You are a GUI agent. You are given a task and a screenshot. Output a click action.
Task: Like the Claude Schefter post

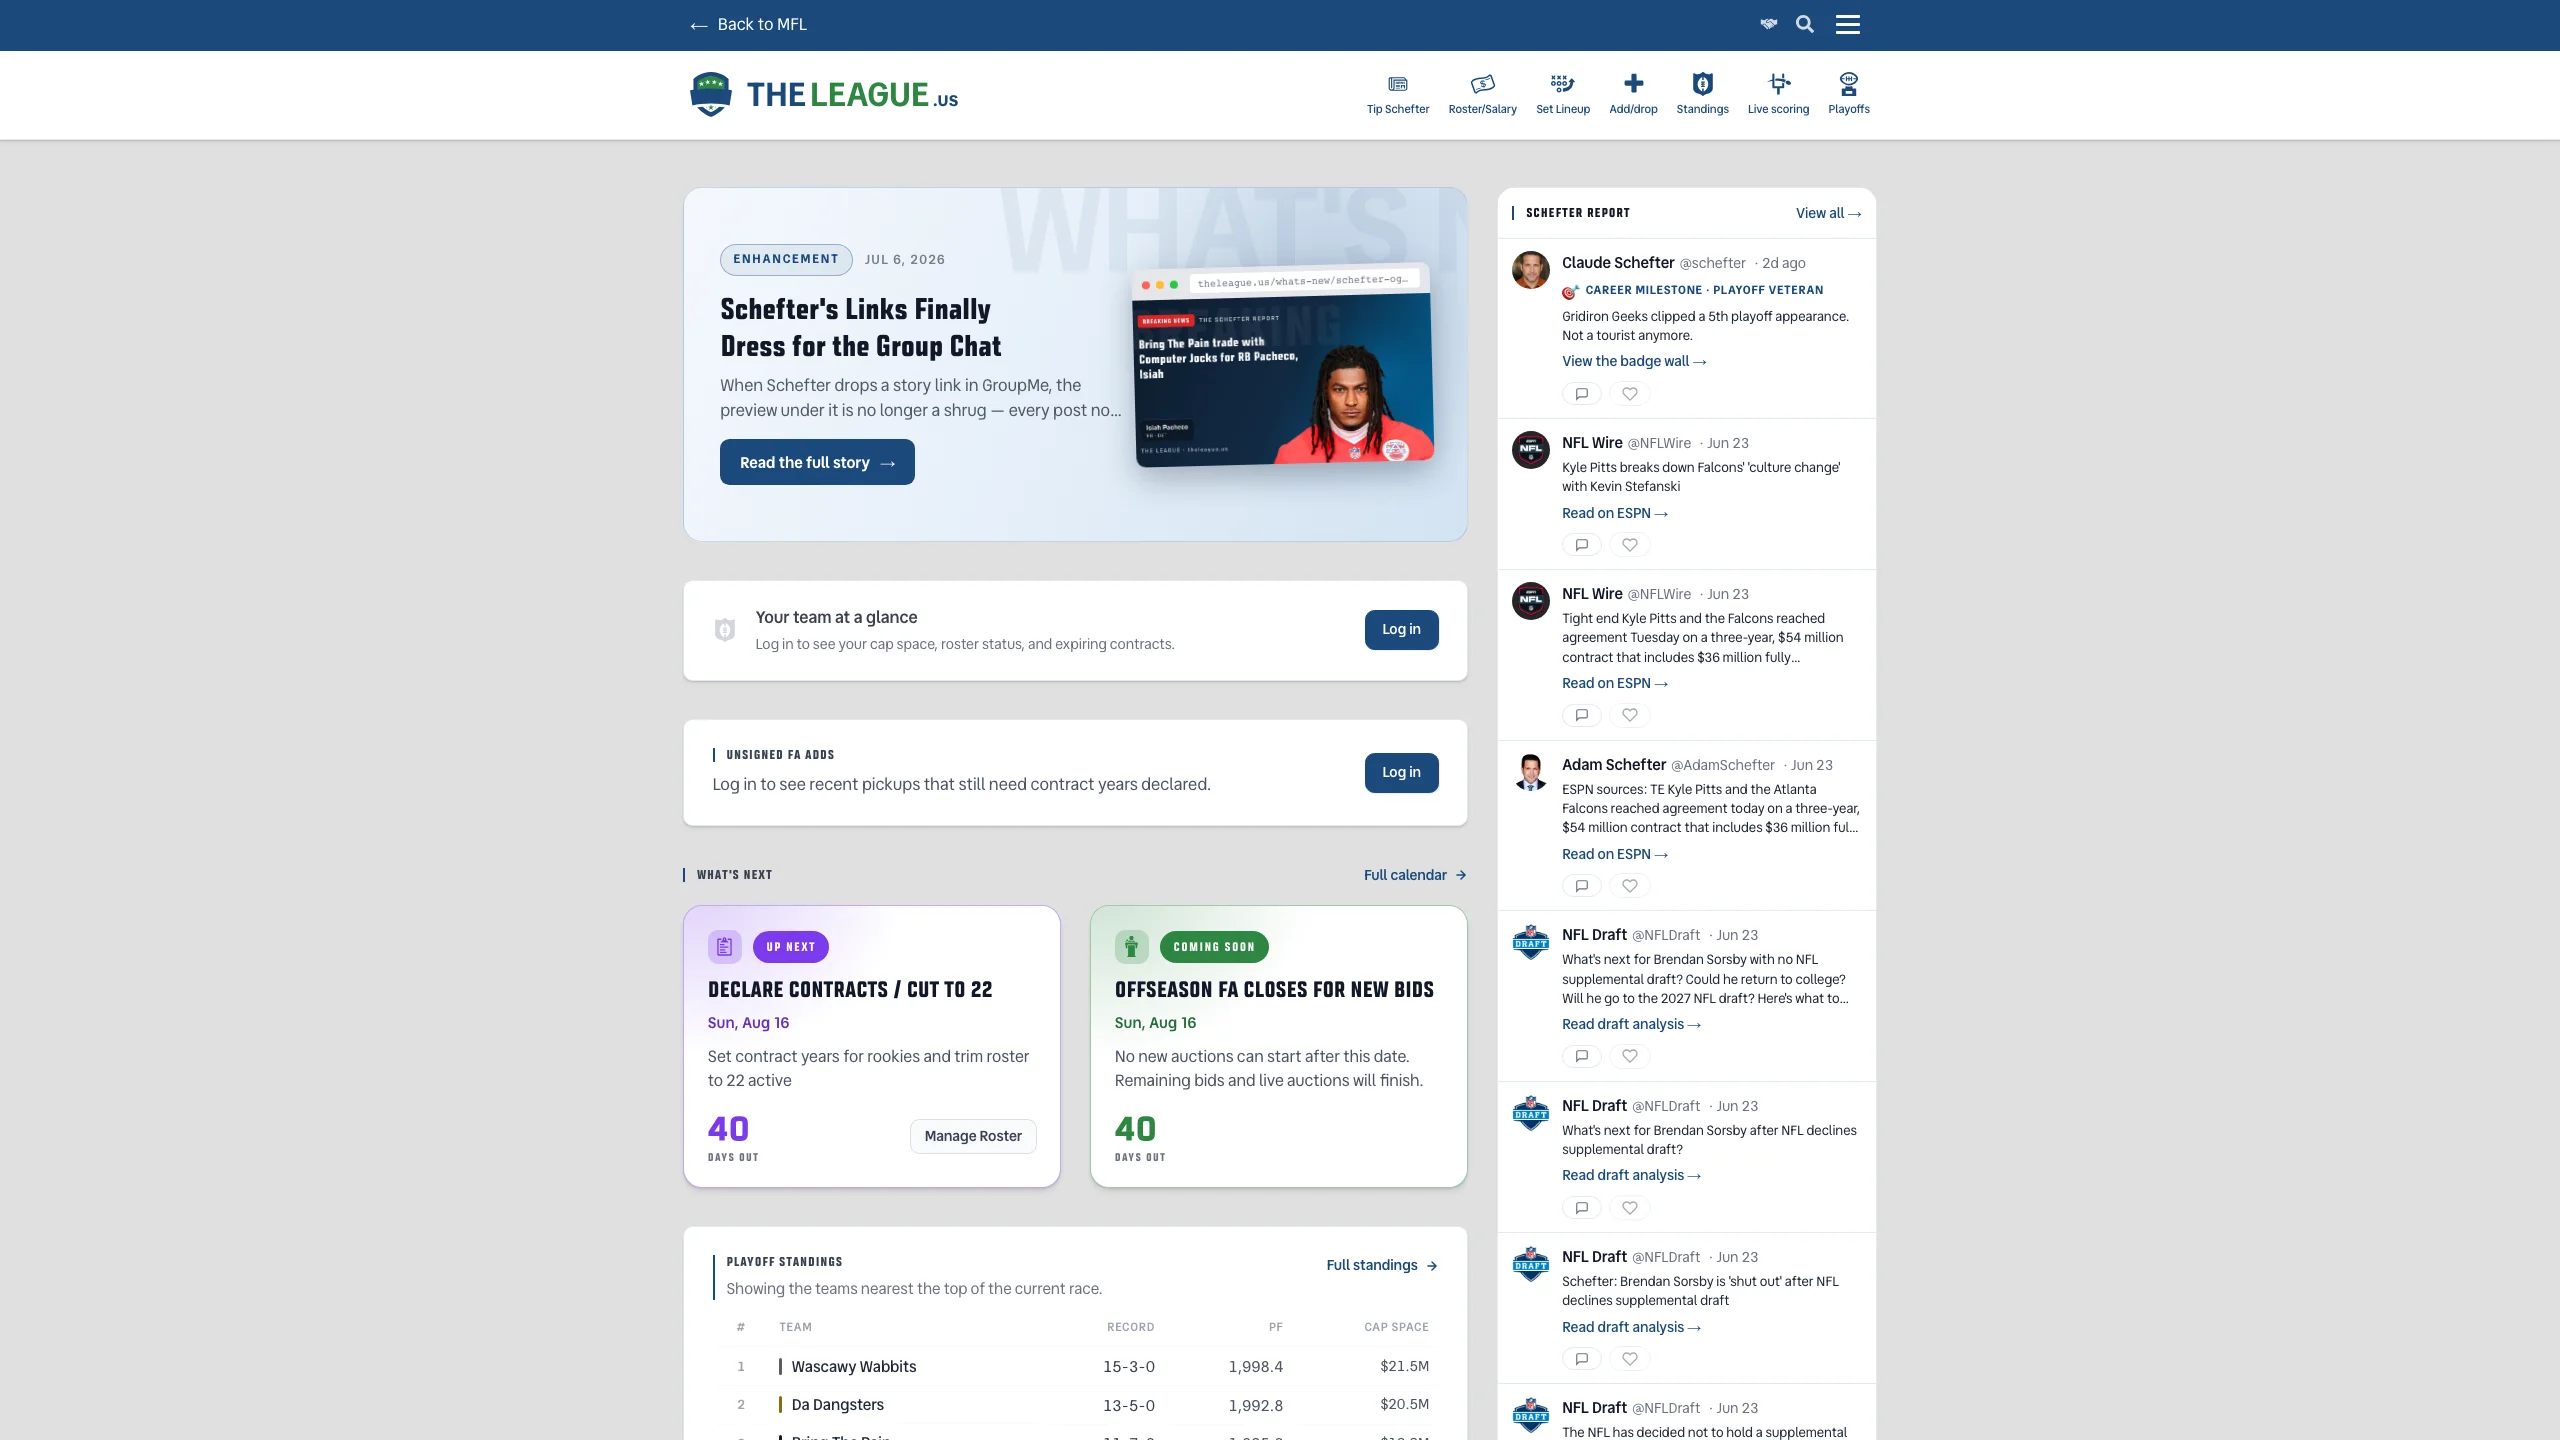[x=1630, y=394]
